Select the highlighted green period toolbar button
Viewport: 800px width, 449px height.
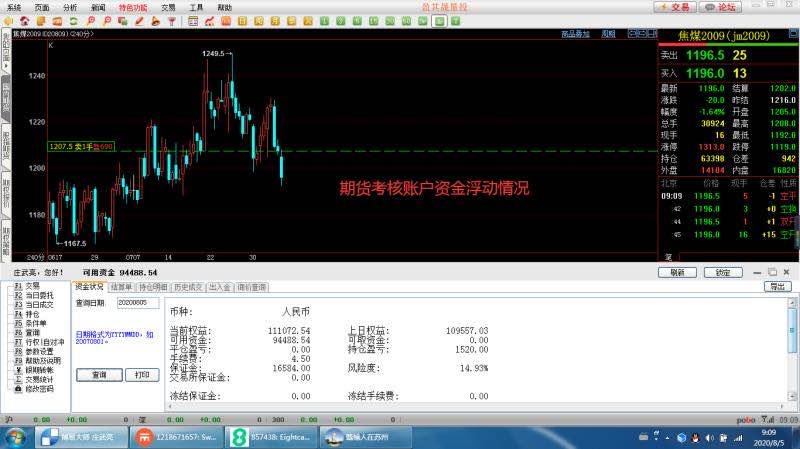439,21
